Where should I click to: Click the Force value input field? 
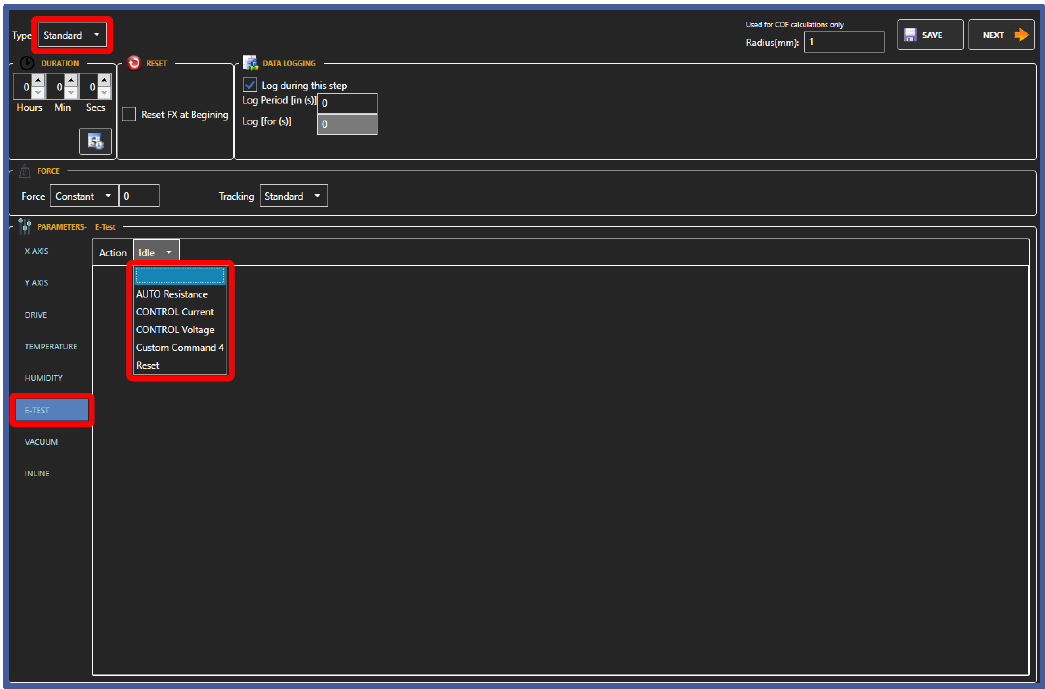click(139, 196)
